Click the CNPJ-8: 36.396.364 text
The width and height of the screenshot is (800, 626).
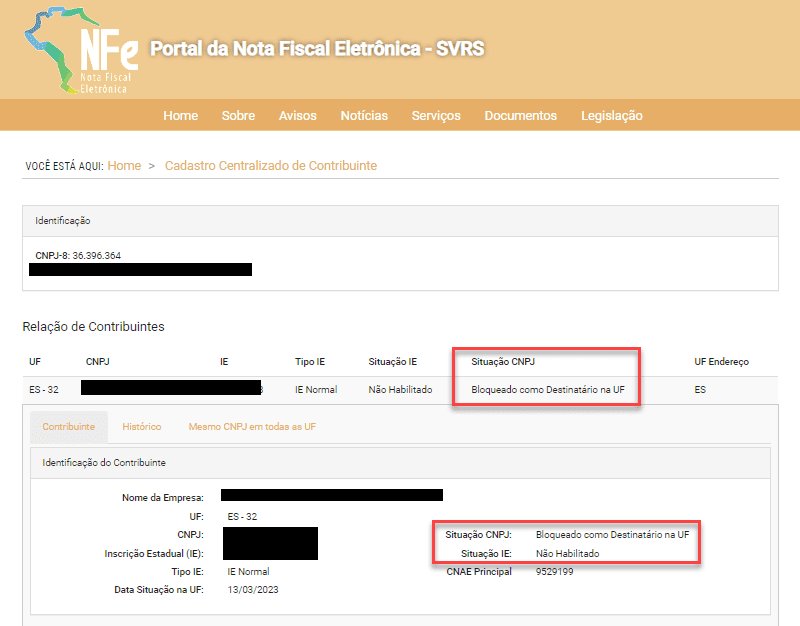[x=78, y=255]
